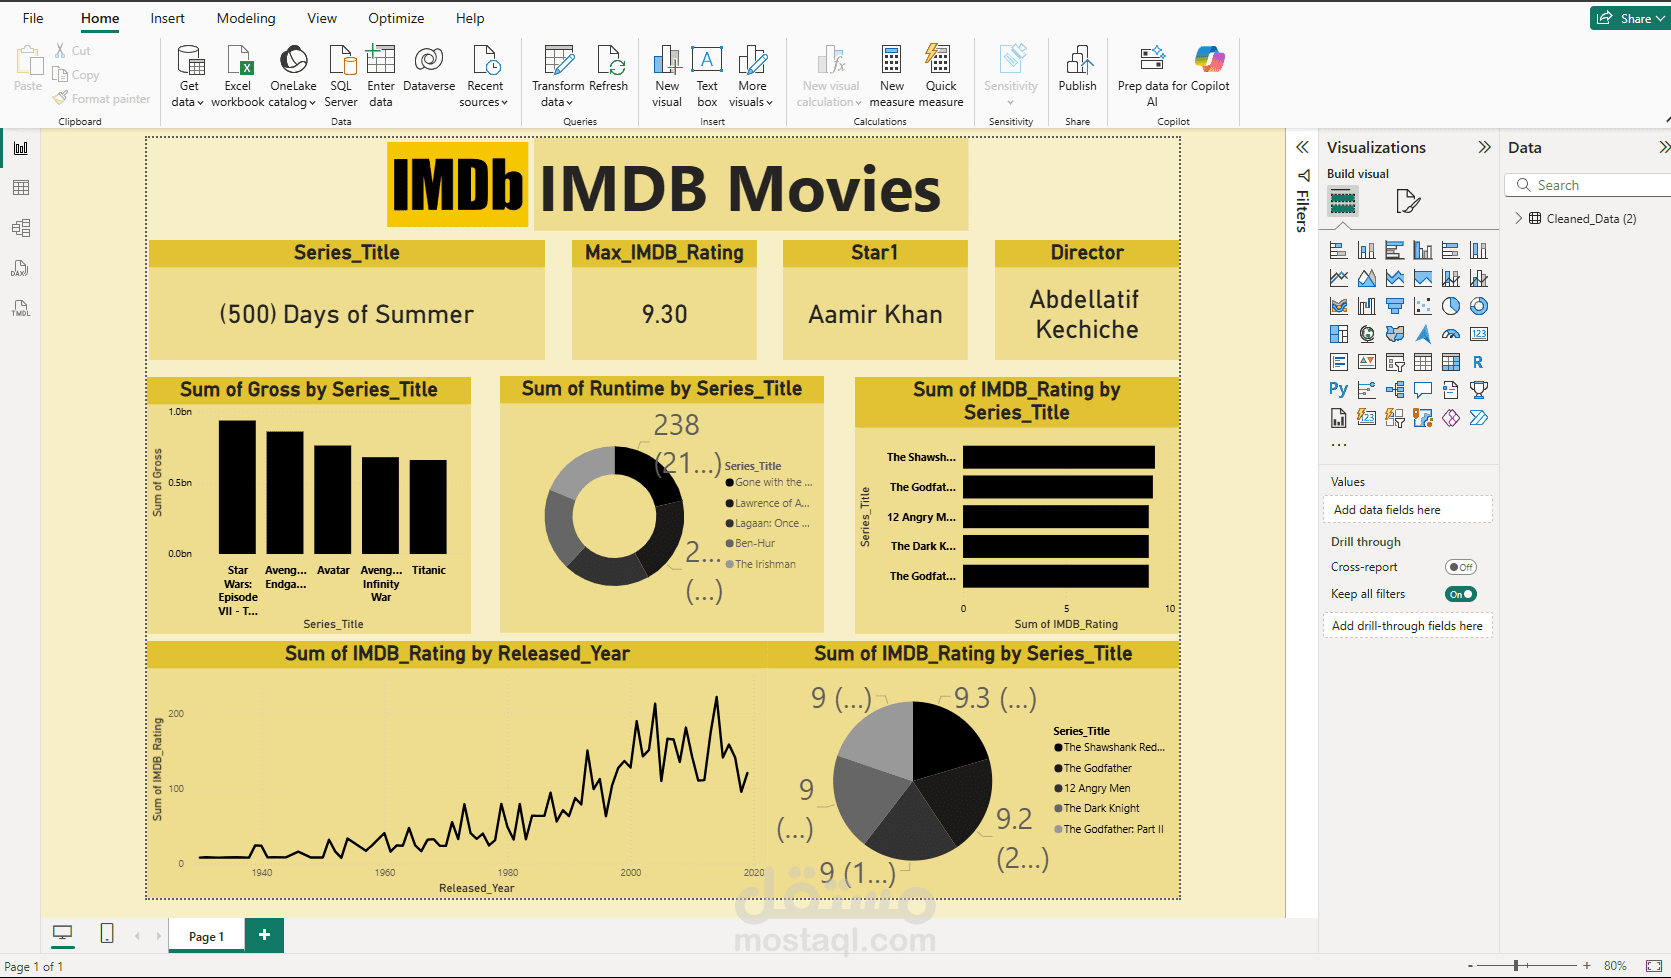Click the Publish button
This screenshot has height=978, width=1671.
click(x=1078, y=69)
